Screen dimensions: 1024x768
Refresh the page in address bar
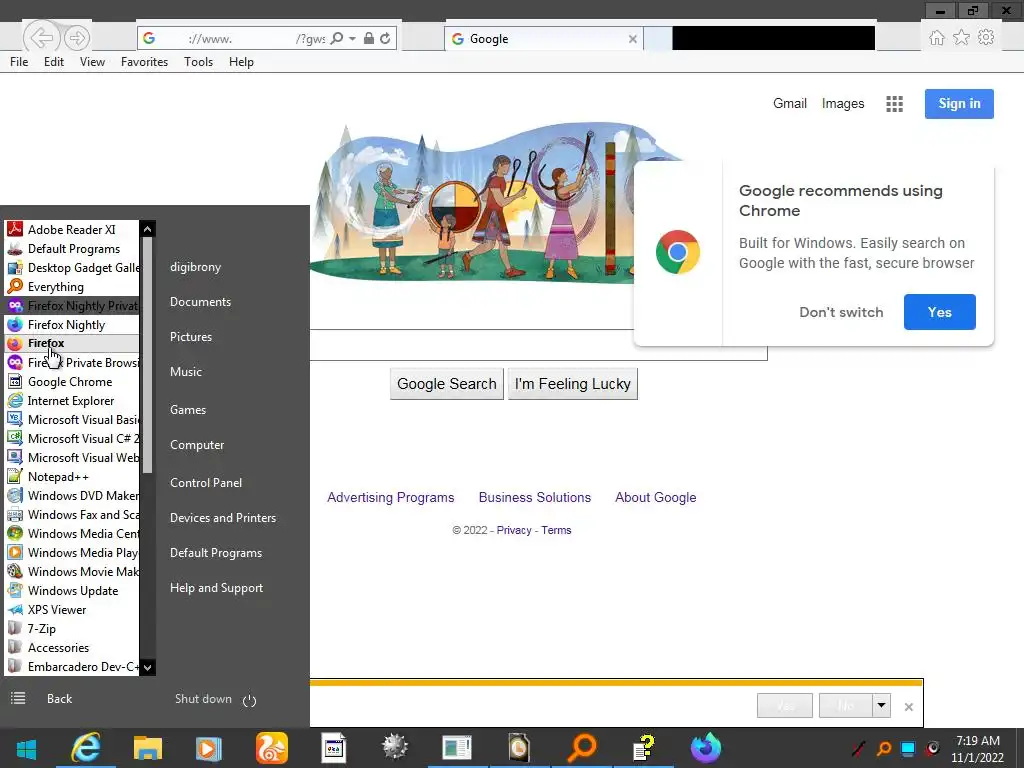pyautogui.click(x=385, y=39)
